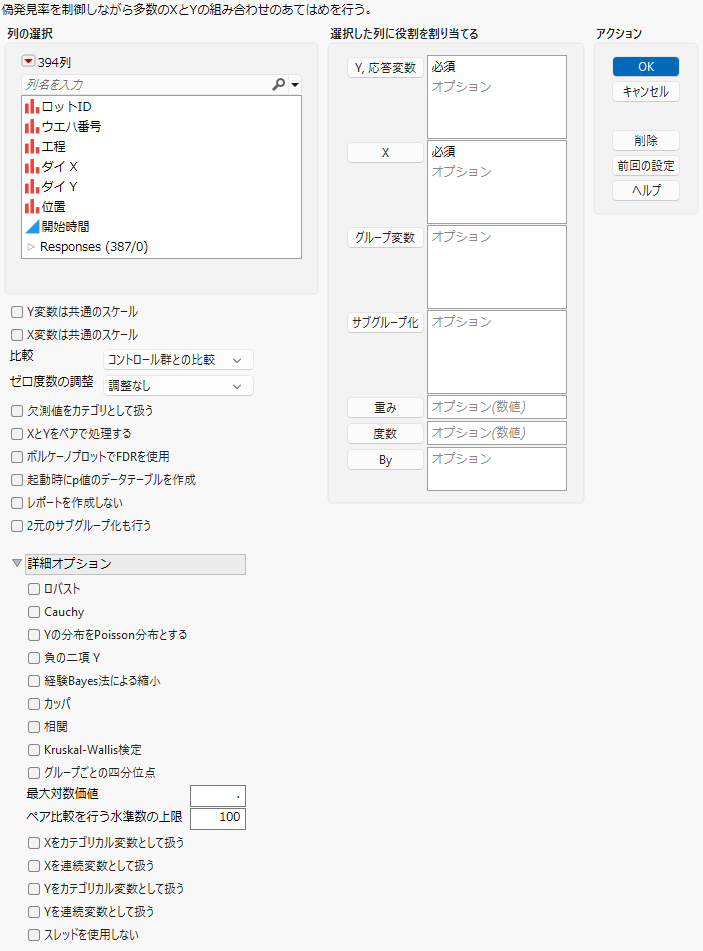Screen dimensions: 703x951
Task: Enable Y変数は共通のスケール checkbox
Action: 17,312
